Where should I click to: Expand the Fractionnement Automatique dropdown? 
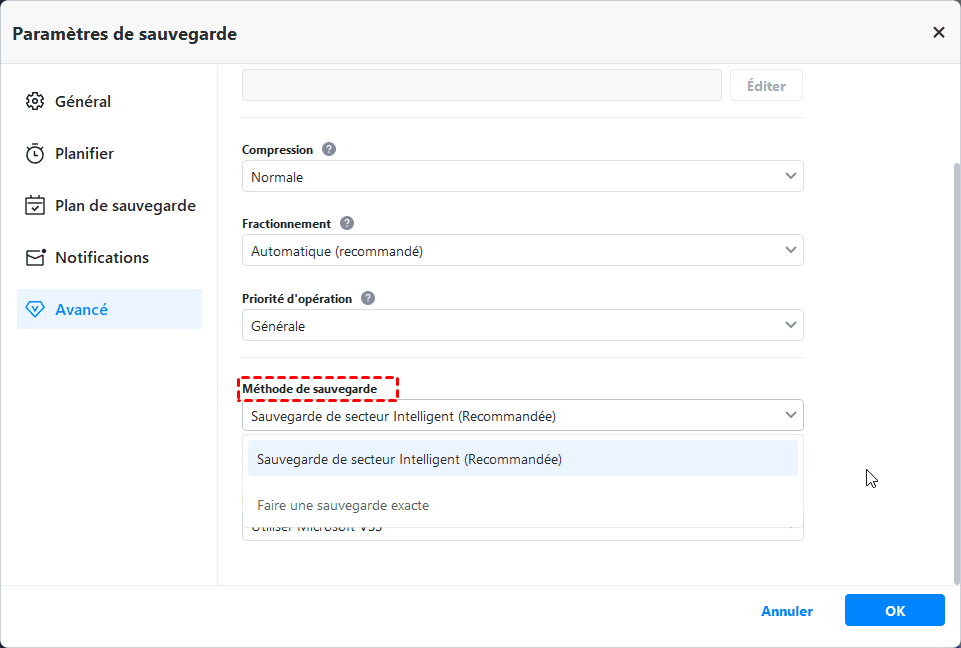tap(522, 250)
